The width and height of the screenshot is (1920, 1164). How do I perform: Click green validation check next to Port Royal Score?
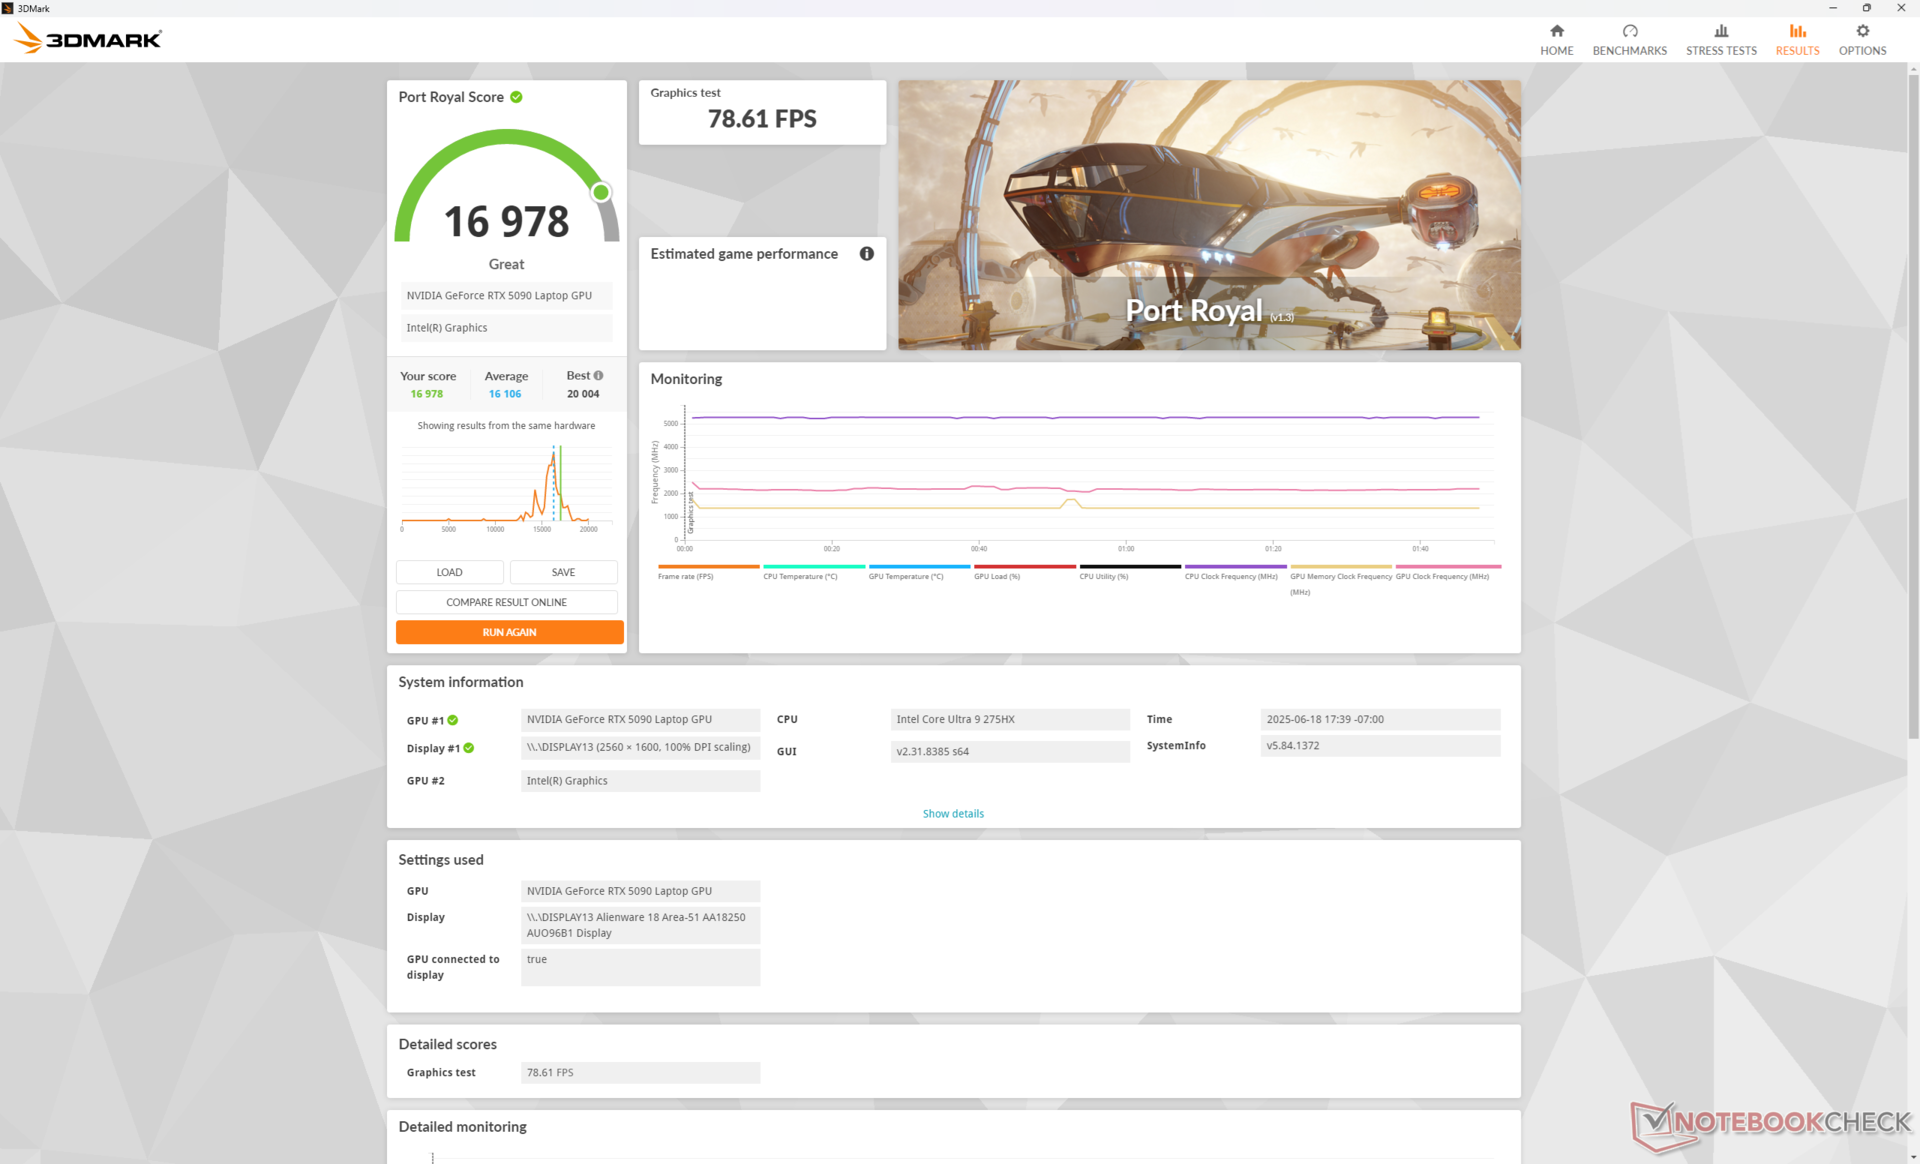517,97
